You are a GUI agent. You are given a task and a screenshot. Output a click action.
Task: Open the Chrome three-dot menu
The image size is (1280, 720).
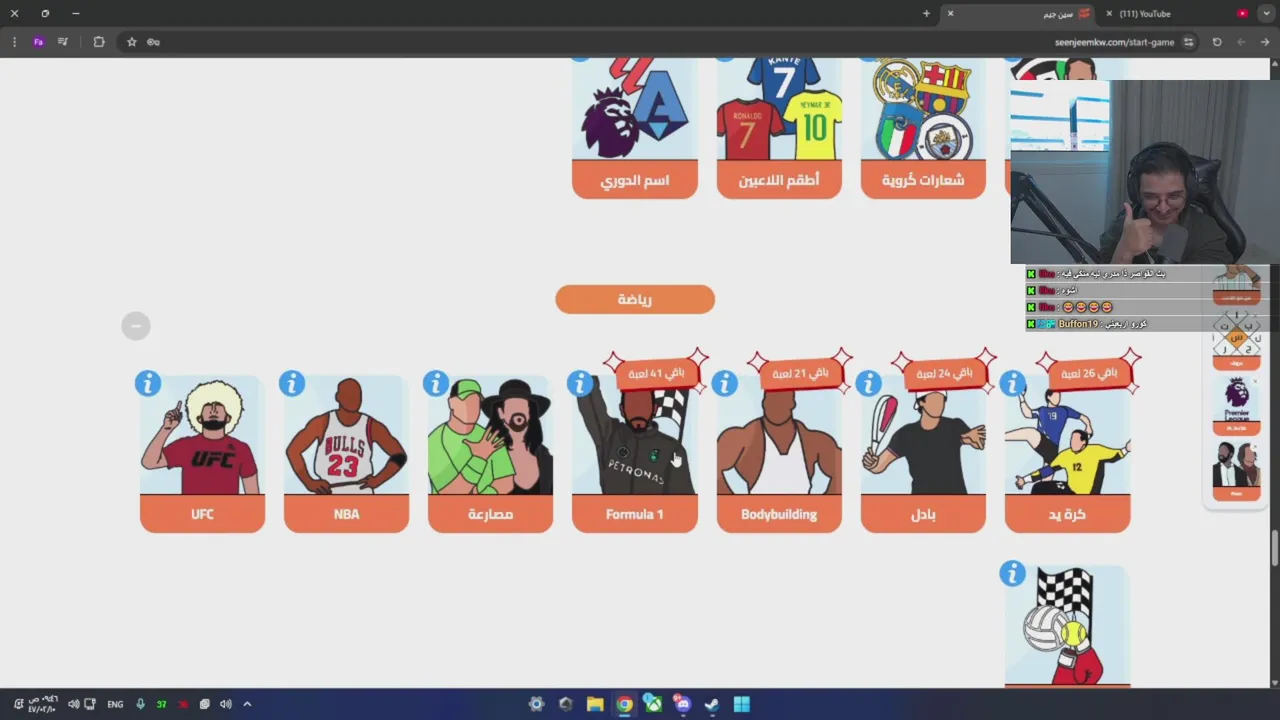coord(14,42)
